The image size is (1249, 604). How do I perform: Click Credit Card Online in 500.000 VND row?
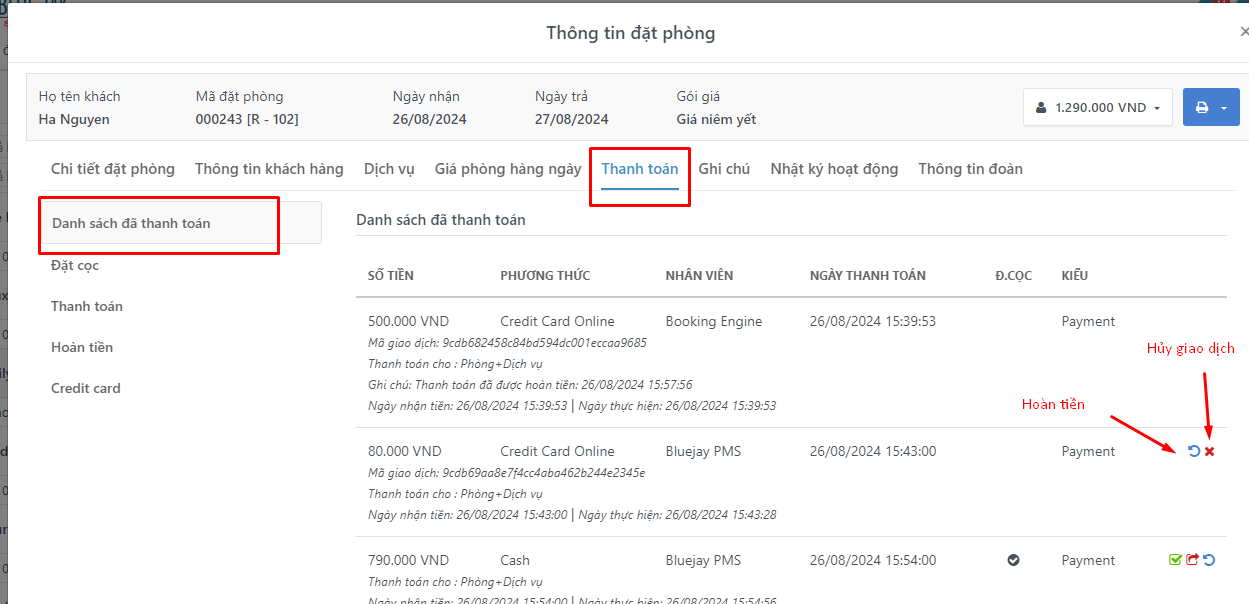tap(557, 321)
